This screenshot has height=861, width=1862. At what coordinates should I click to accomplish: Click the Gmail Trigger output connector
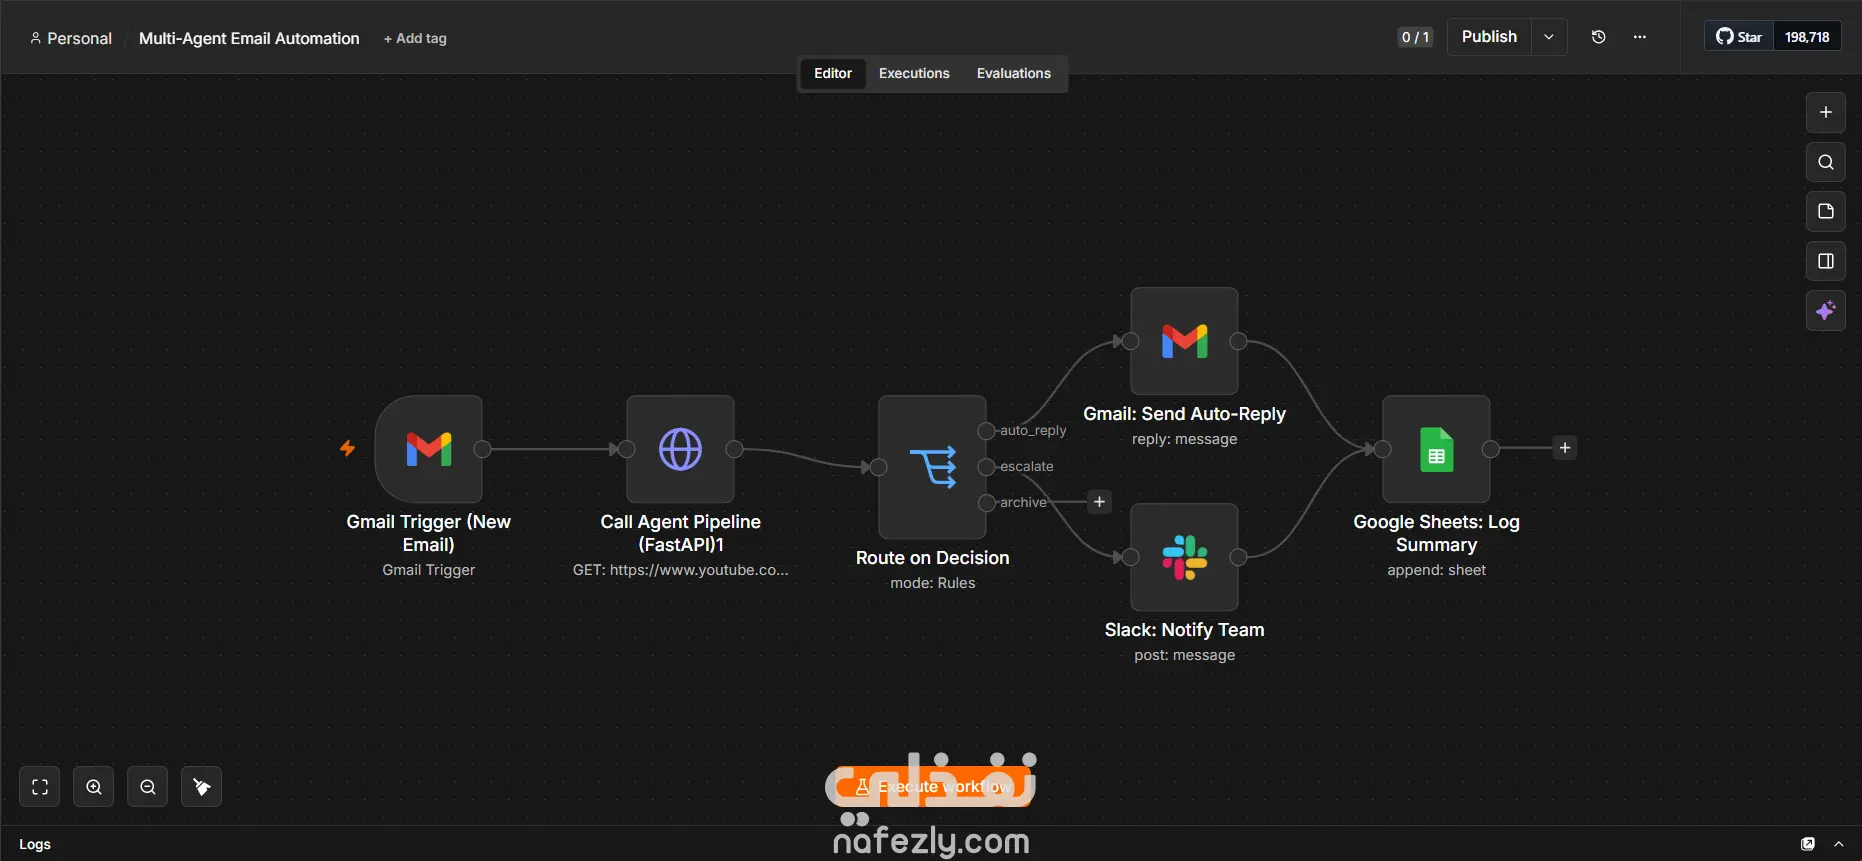(x=482, y=449)
